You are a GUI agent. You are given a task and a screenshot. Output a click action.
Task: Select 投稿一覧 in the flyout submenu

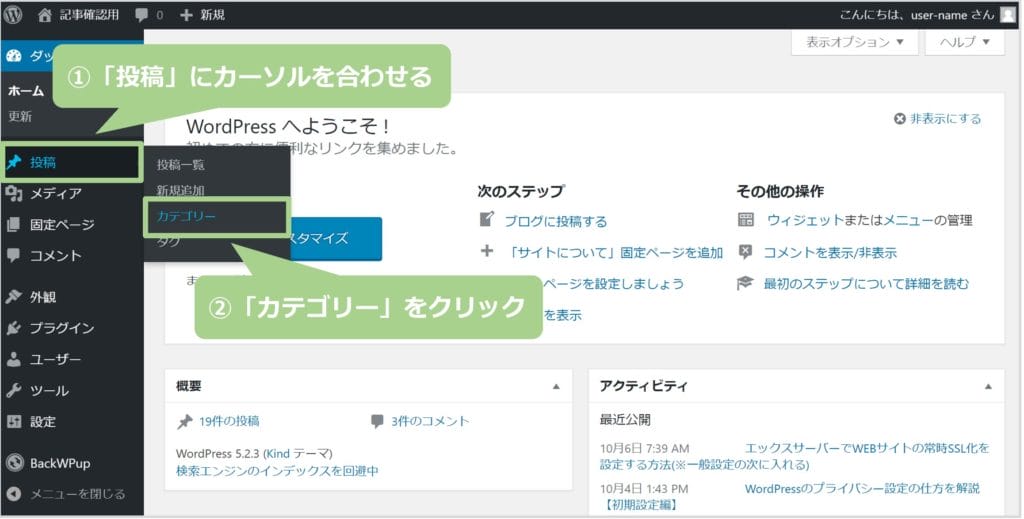click(180, 165)
